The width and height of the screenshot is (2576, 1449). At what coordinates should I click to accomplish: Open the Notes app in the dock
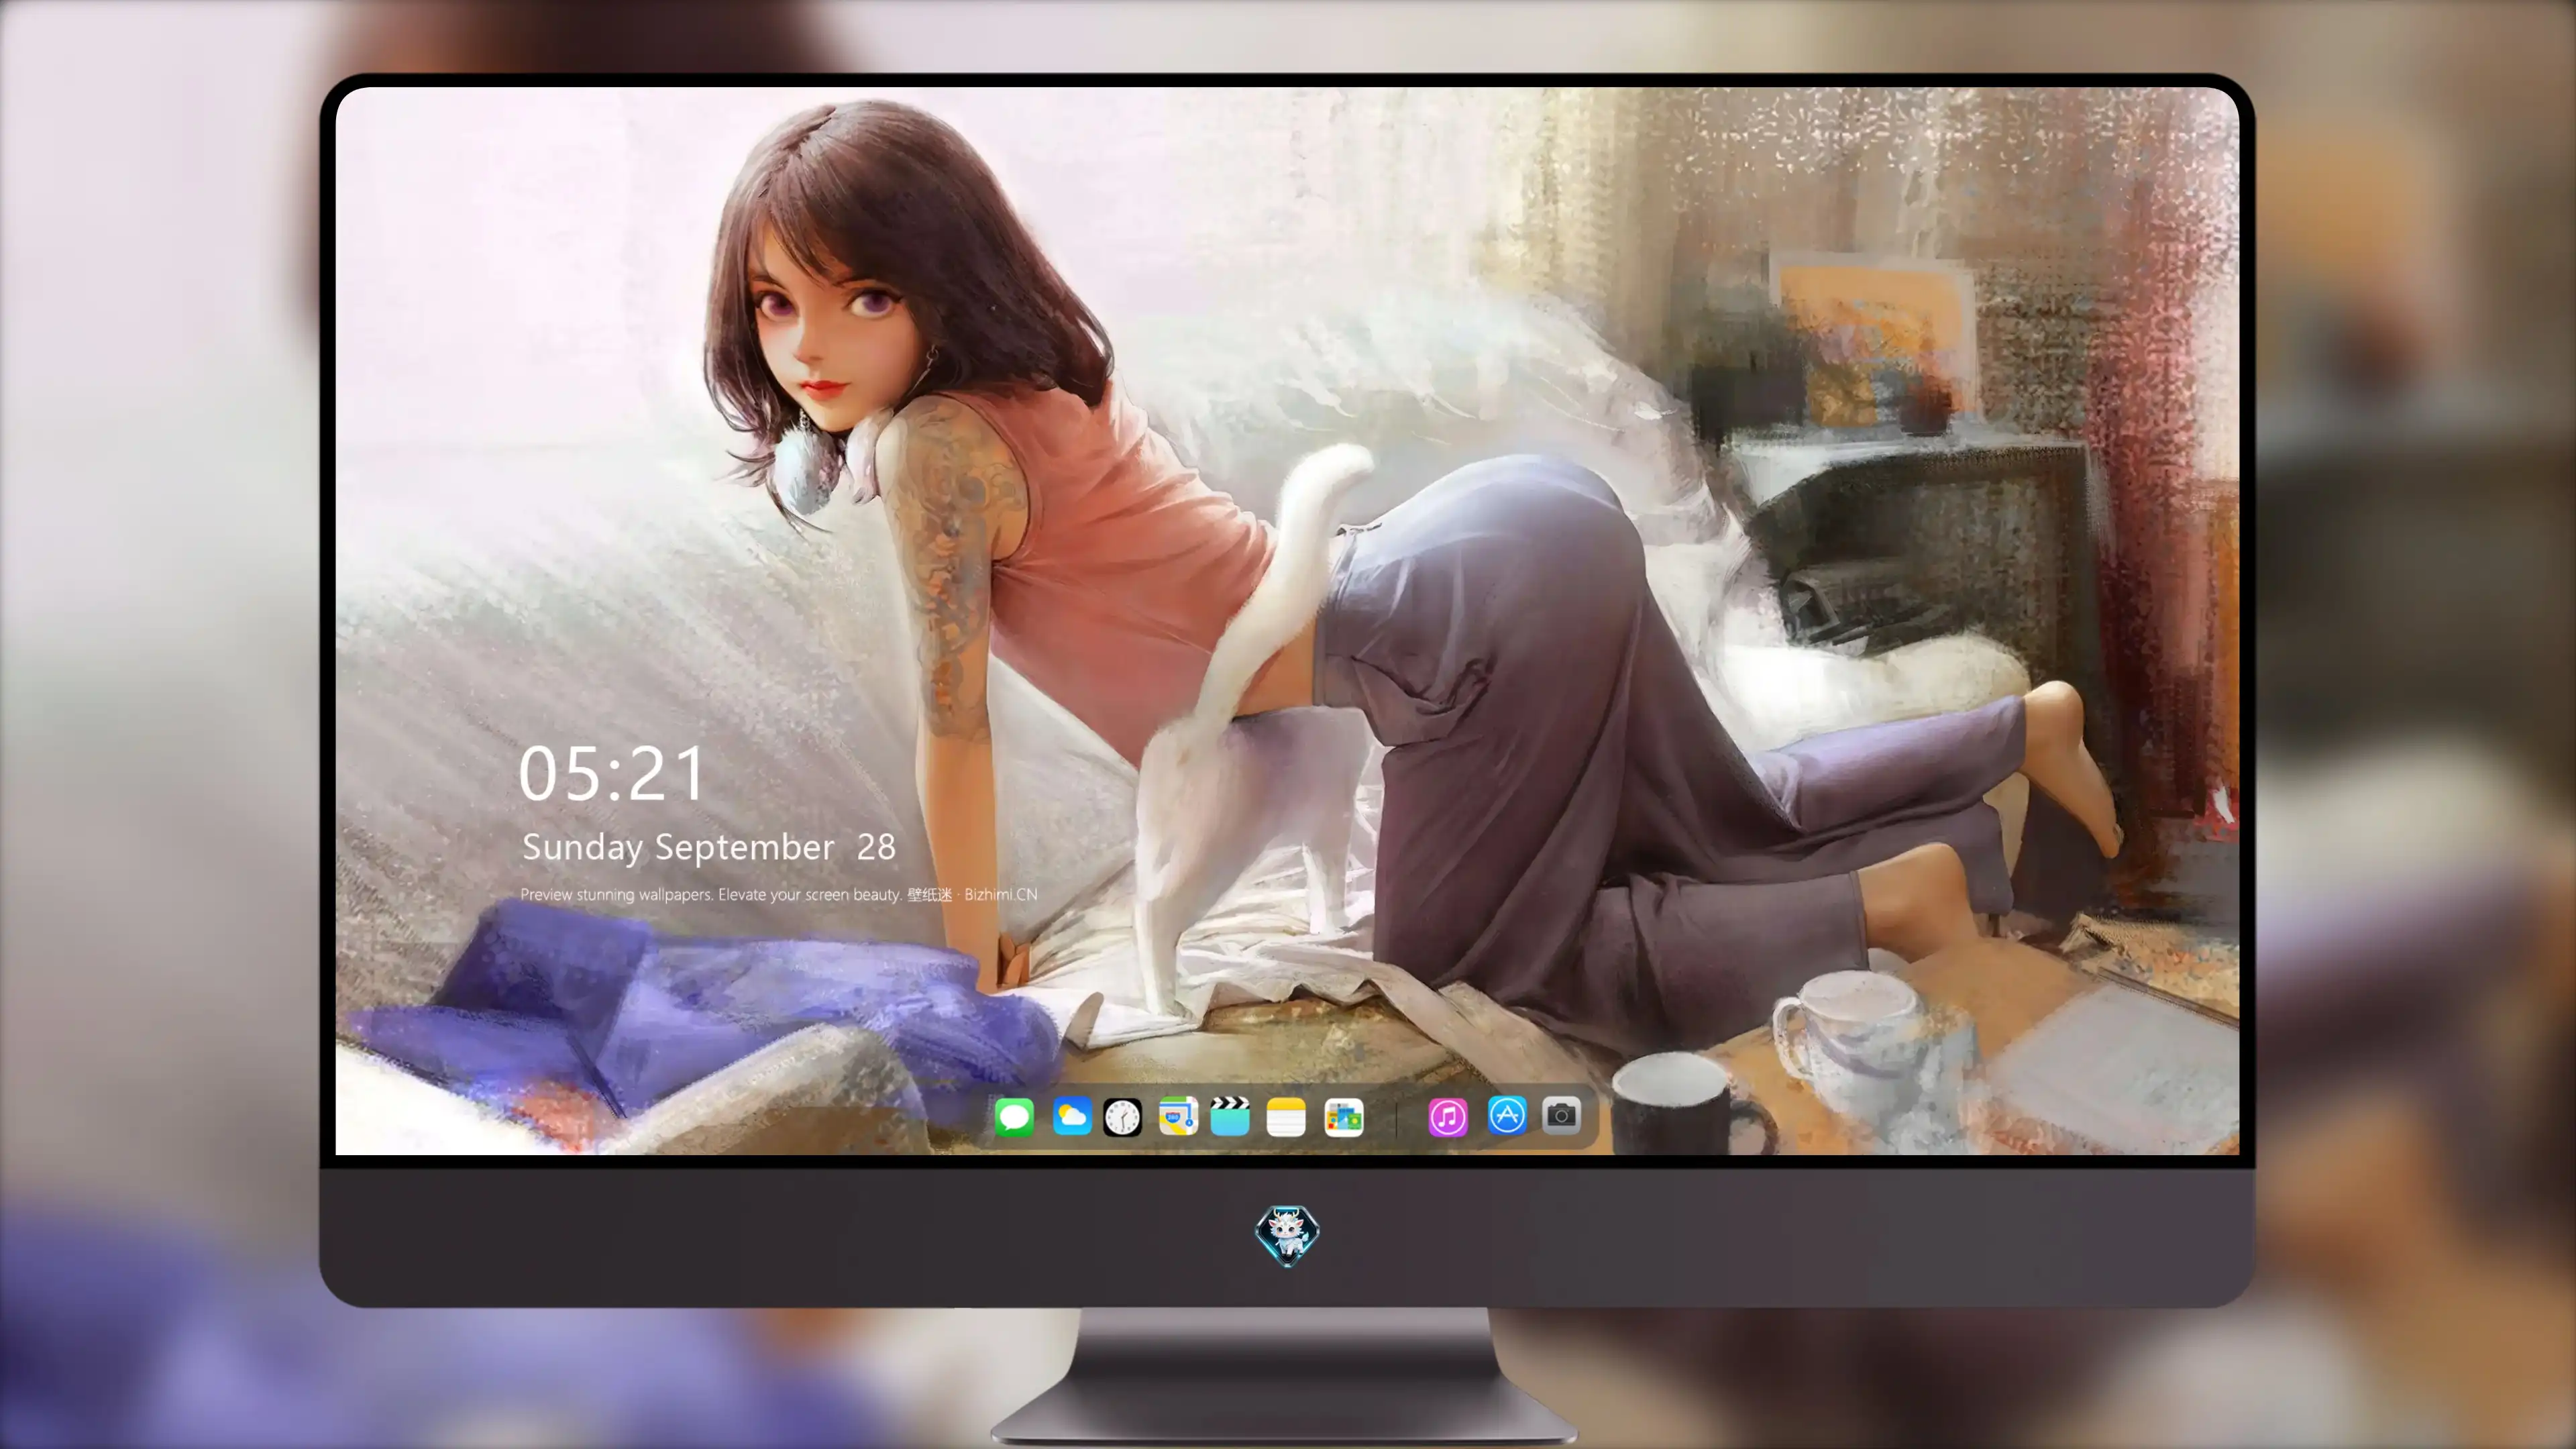click(1286, 1116)
